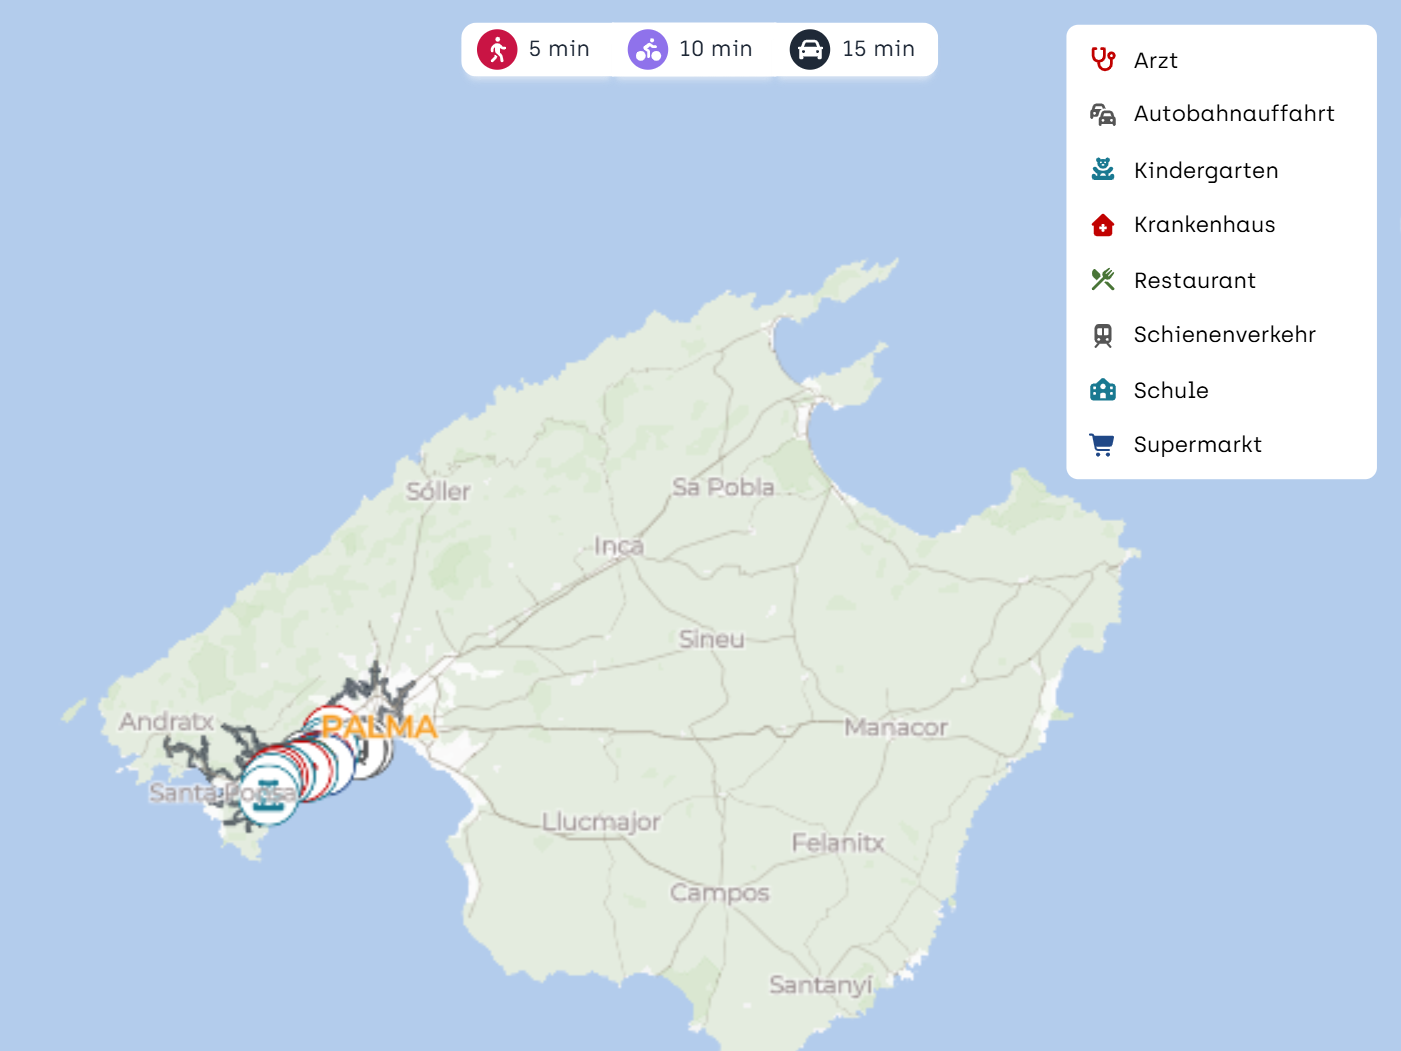1401x1051 pixels.
Task: Click the red walking 5 min icon
Action: 497,49
